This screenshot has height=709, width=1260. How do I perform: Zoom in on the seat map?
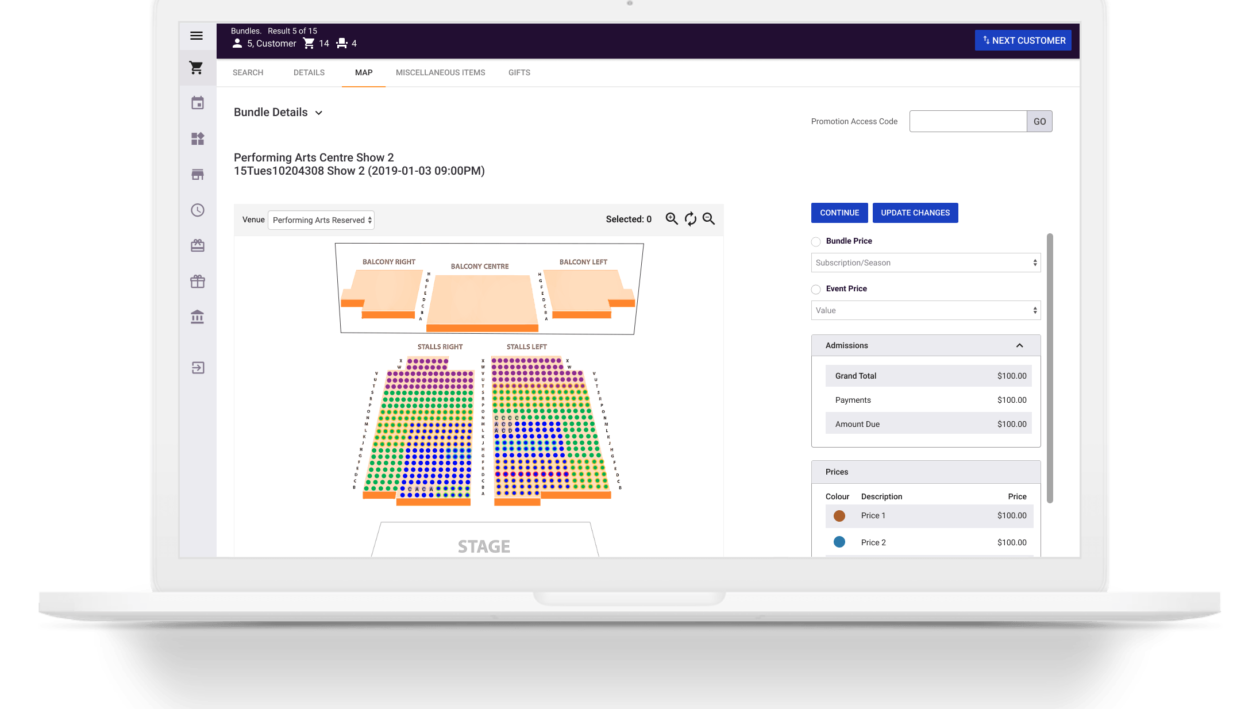[672, 219]
